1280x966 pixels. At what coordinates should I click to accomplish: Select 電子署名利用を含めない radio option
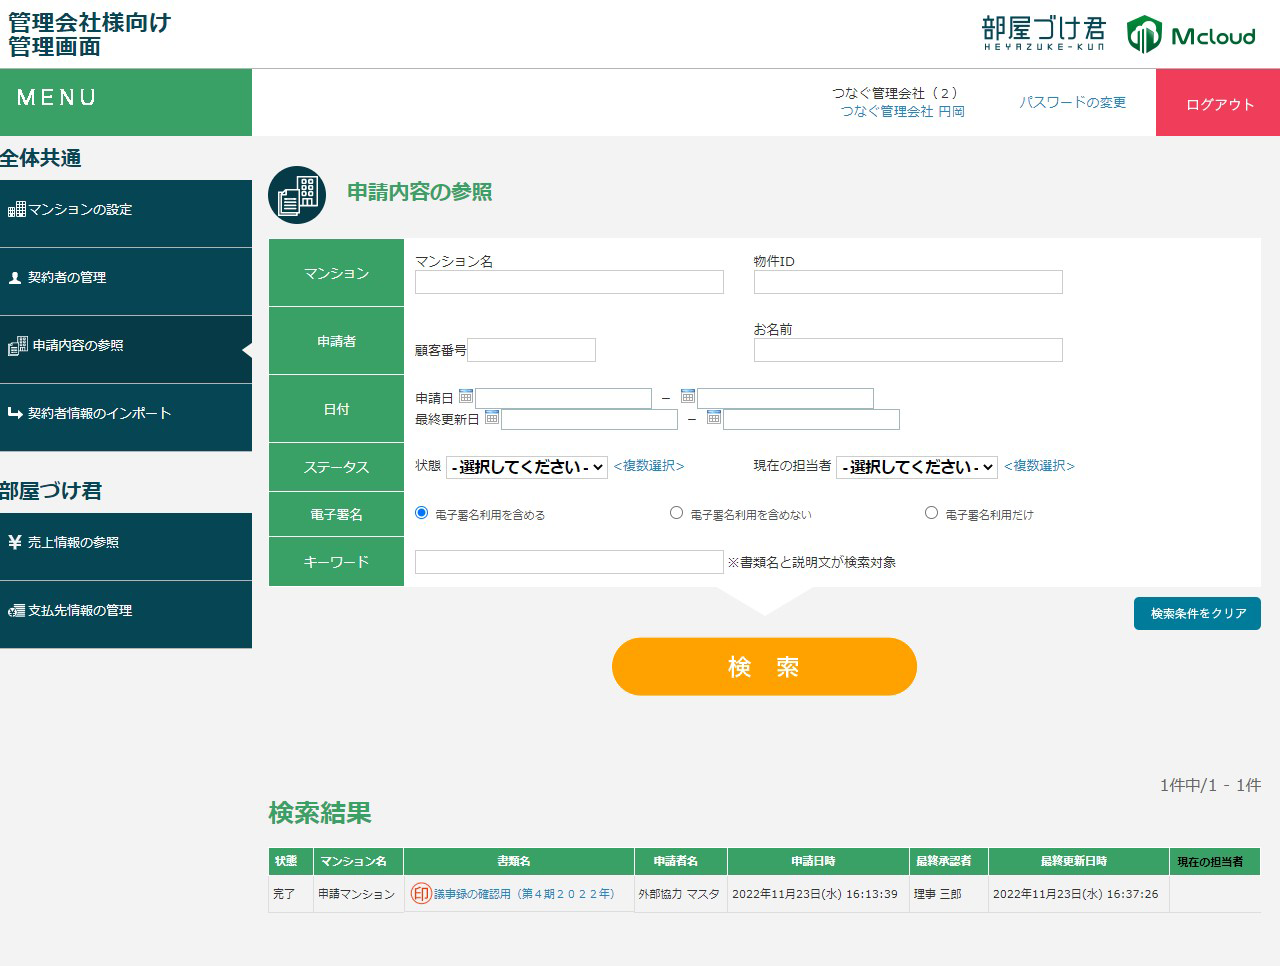677,513
